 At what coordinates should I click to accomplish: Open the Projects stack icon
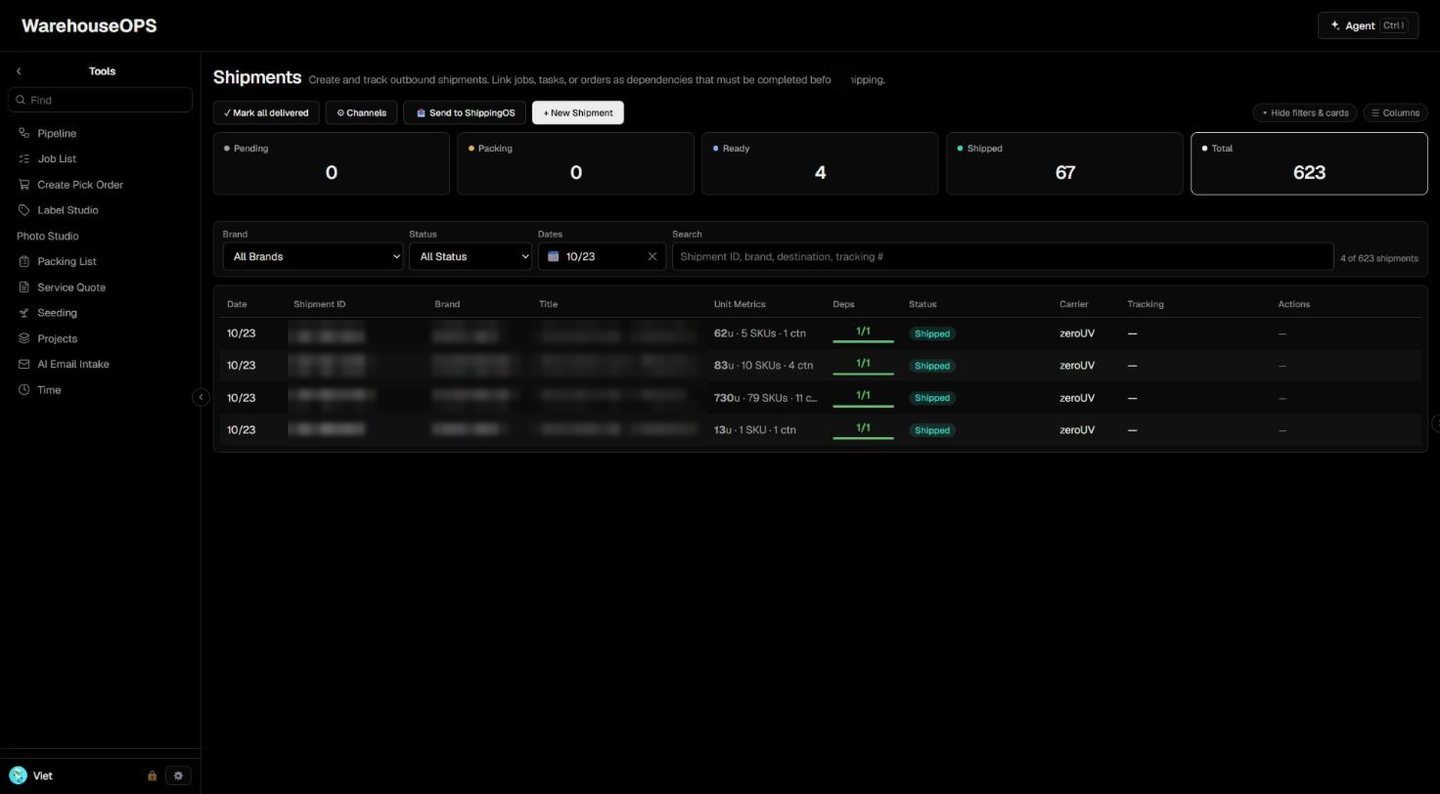click(24, 338)
